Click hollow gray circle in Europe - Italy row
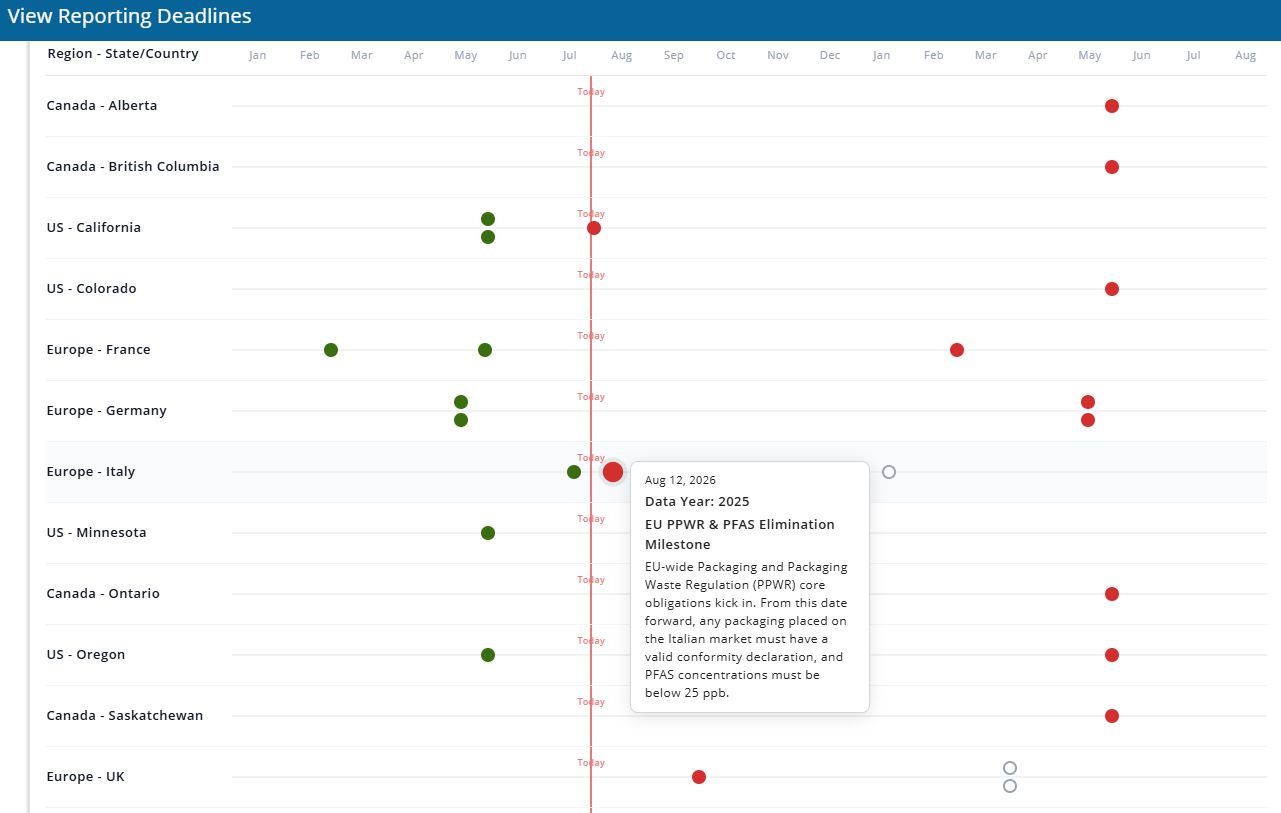Screen dimensions: 1281x813 (x=889, y=472)
